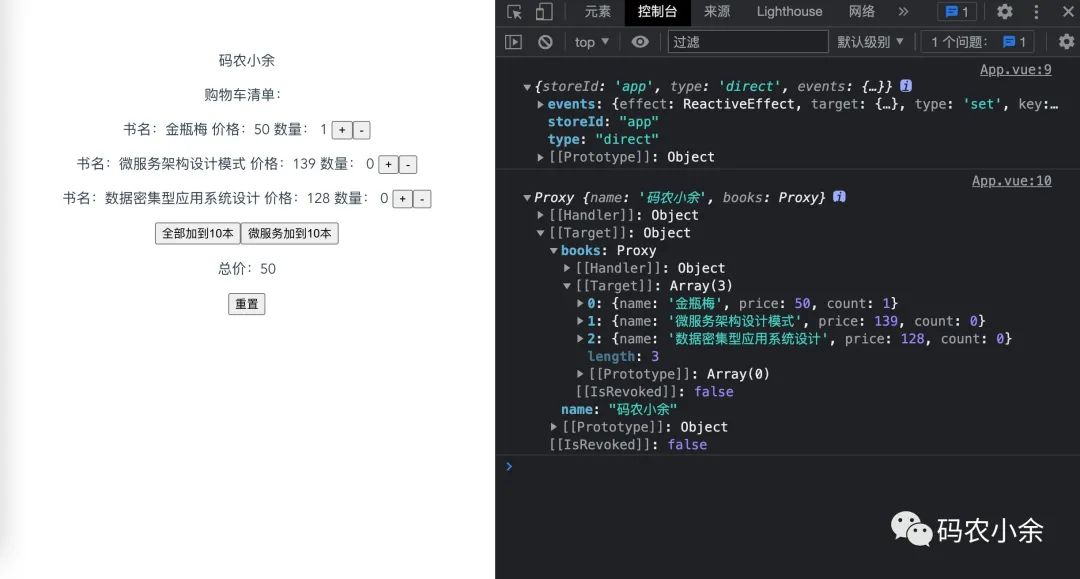The width and height of the screenshot is (1080, 579).
Task: Increase 金瓶梅 quantity with plus button
Action: (342, 129)
